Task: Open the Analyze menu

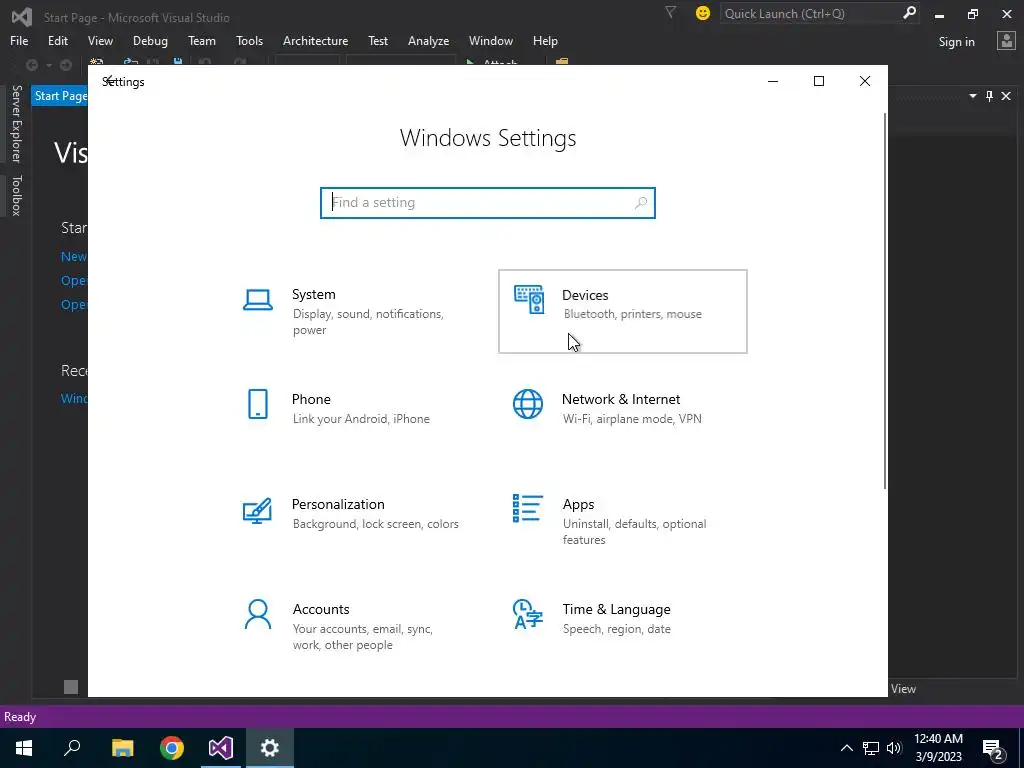Action: point(428,40)
